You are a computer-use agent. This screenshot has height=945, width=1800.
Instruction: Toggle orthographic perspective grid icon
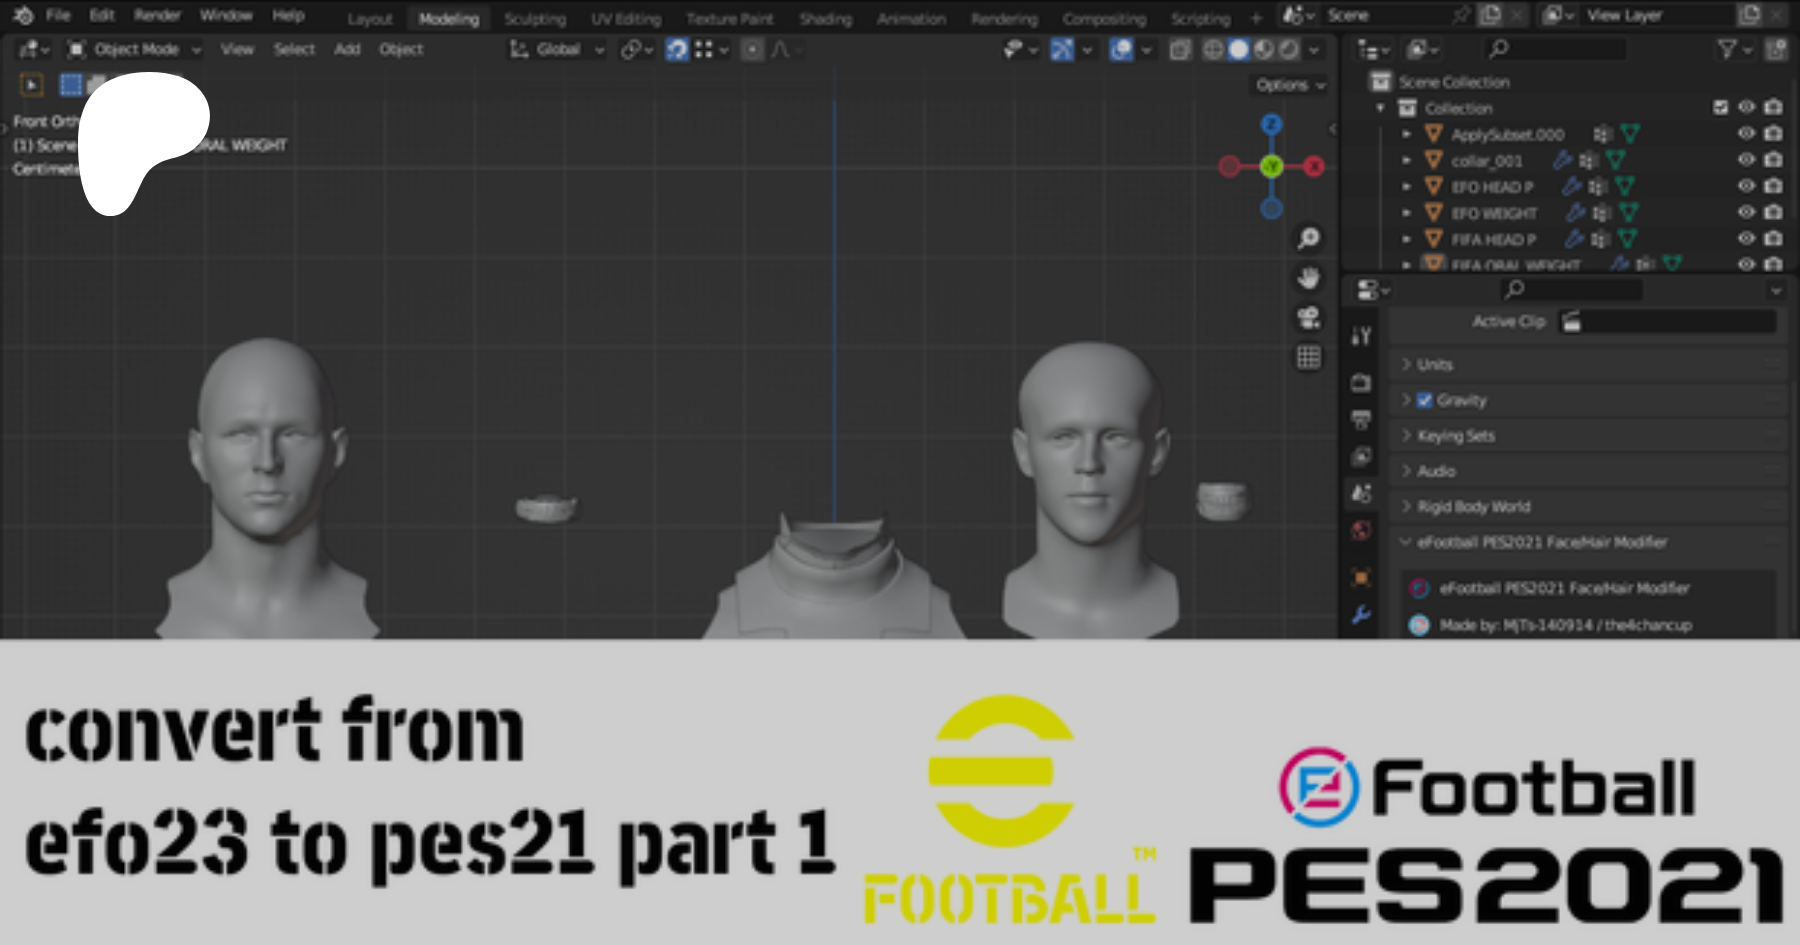(x=1308, y=358)
